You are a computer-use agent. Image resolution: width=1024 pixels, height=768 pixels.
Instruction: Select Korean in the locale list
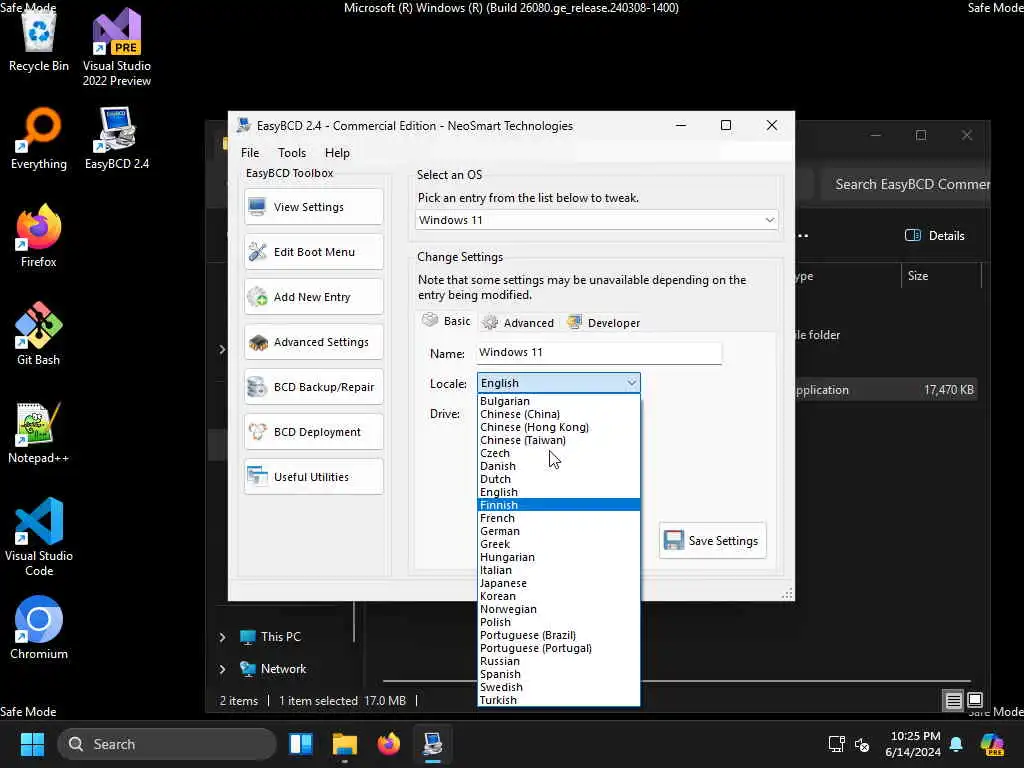click(x=558, y=596)
